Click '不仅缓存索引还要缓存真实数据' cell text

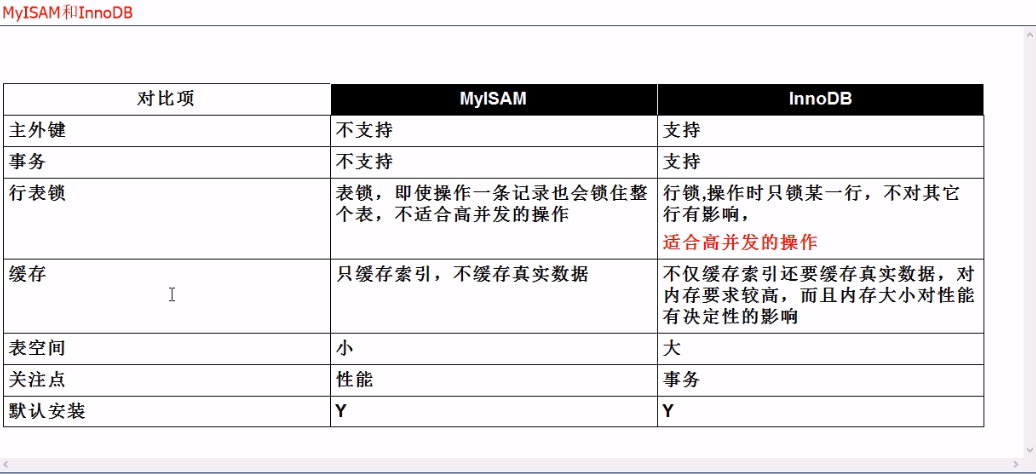point(819,296)
